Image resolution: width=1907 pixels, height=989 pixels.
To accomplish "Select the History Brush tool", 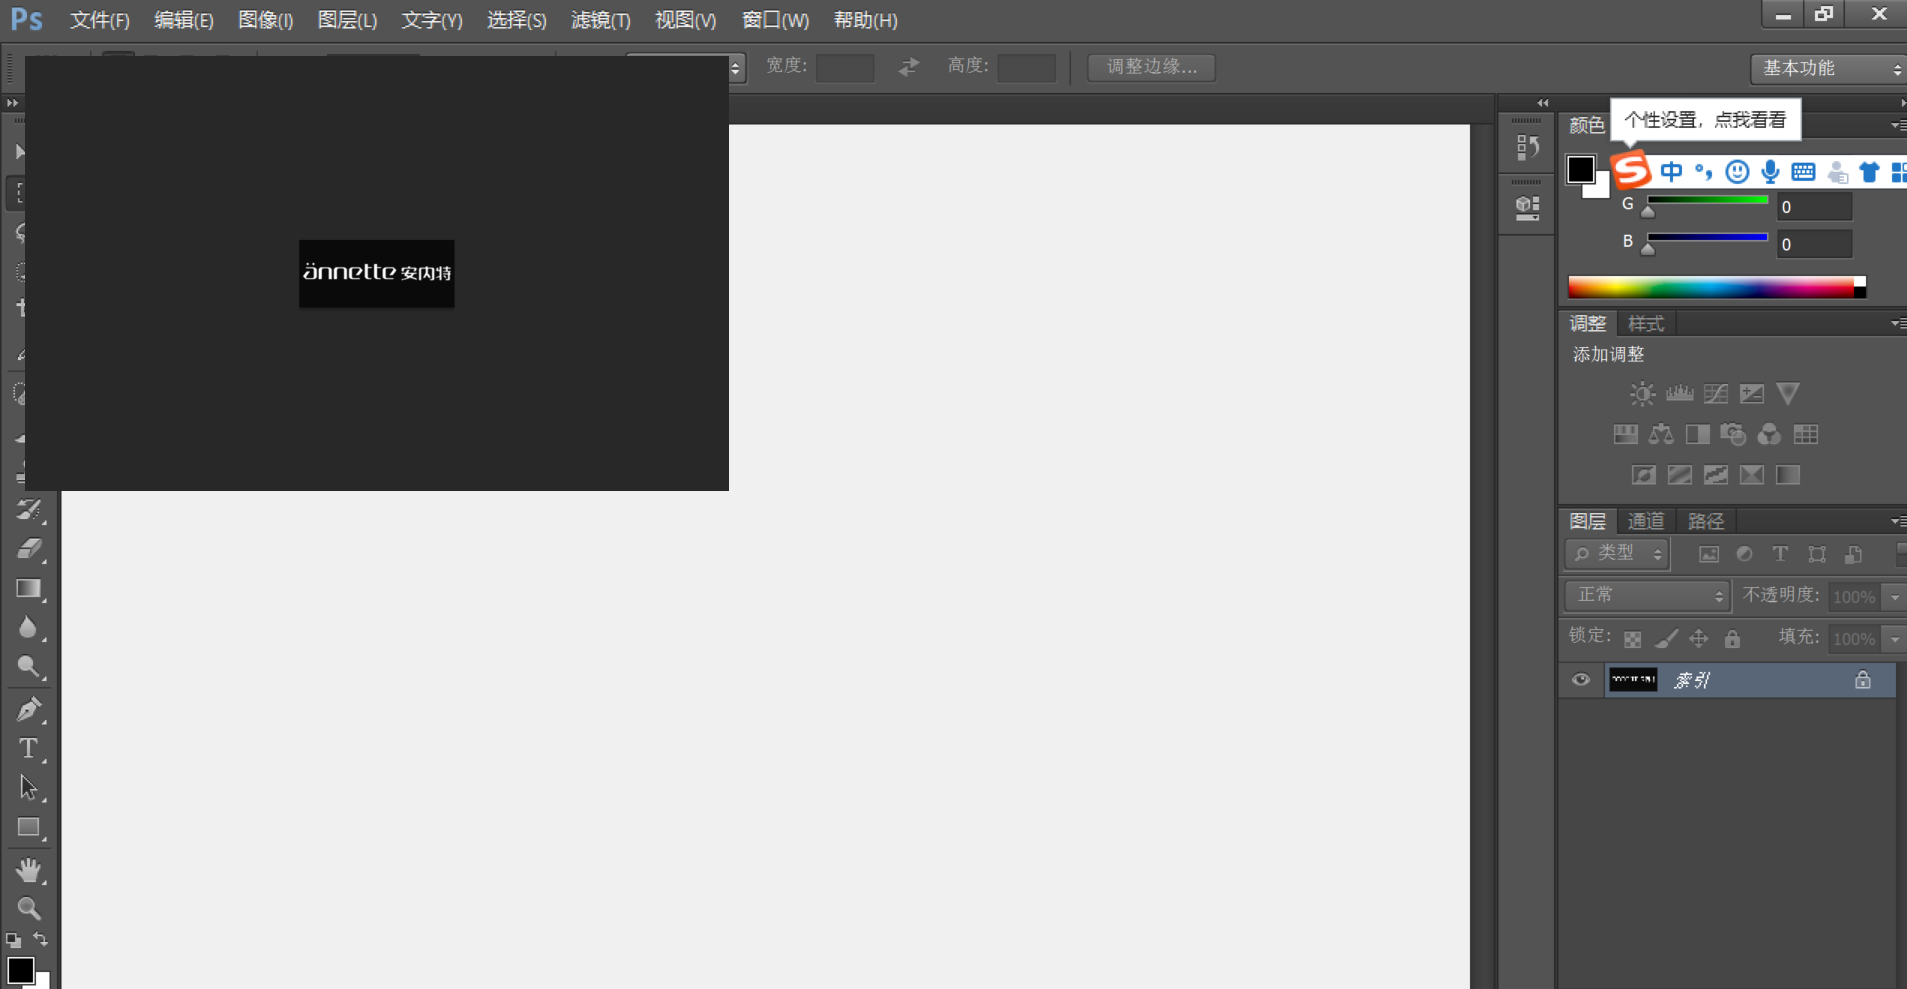I will (x=29, y=510).
